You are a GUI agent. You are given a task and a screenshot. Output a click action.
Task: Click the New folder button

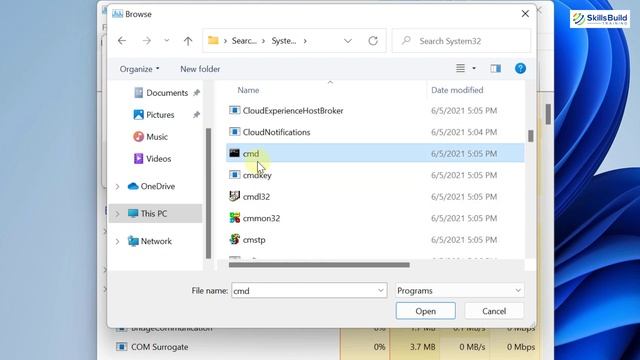coord(200,69)
